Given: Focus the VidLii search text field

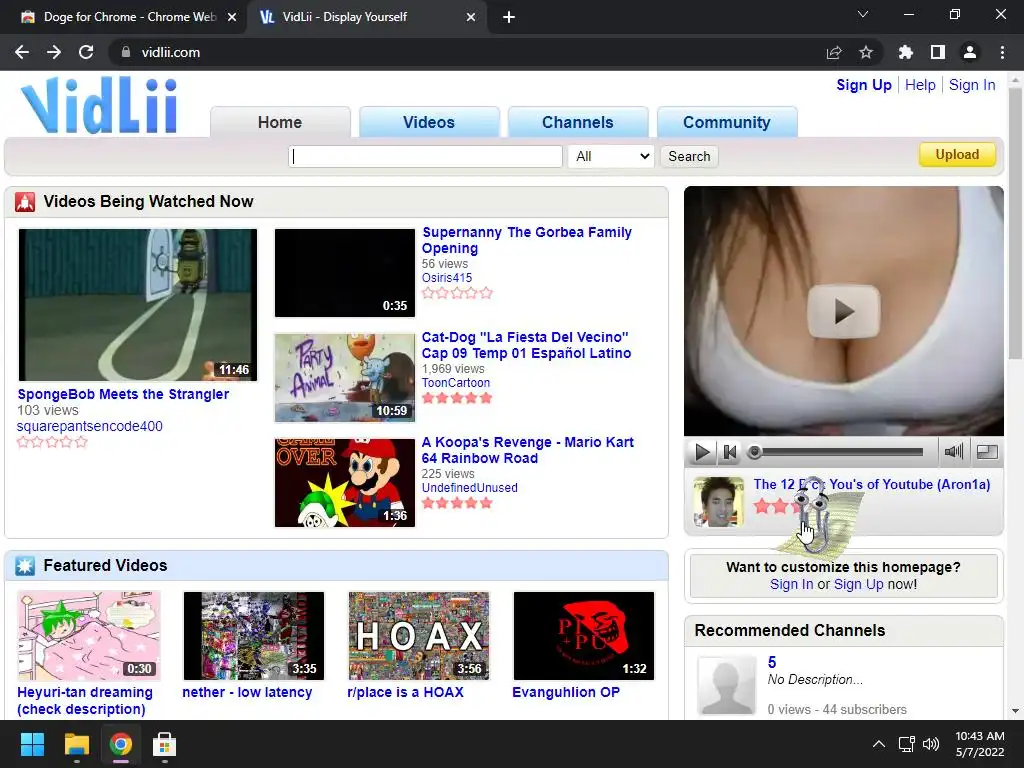Looking at the screenshot, I should (425, 156).
